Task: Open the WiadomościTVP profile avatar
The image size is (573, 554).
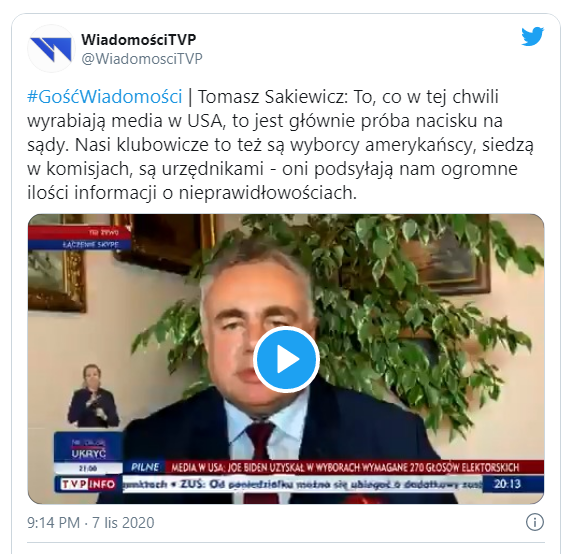Action: (x=51, y=49)
